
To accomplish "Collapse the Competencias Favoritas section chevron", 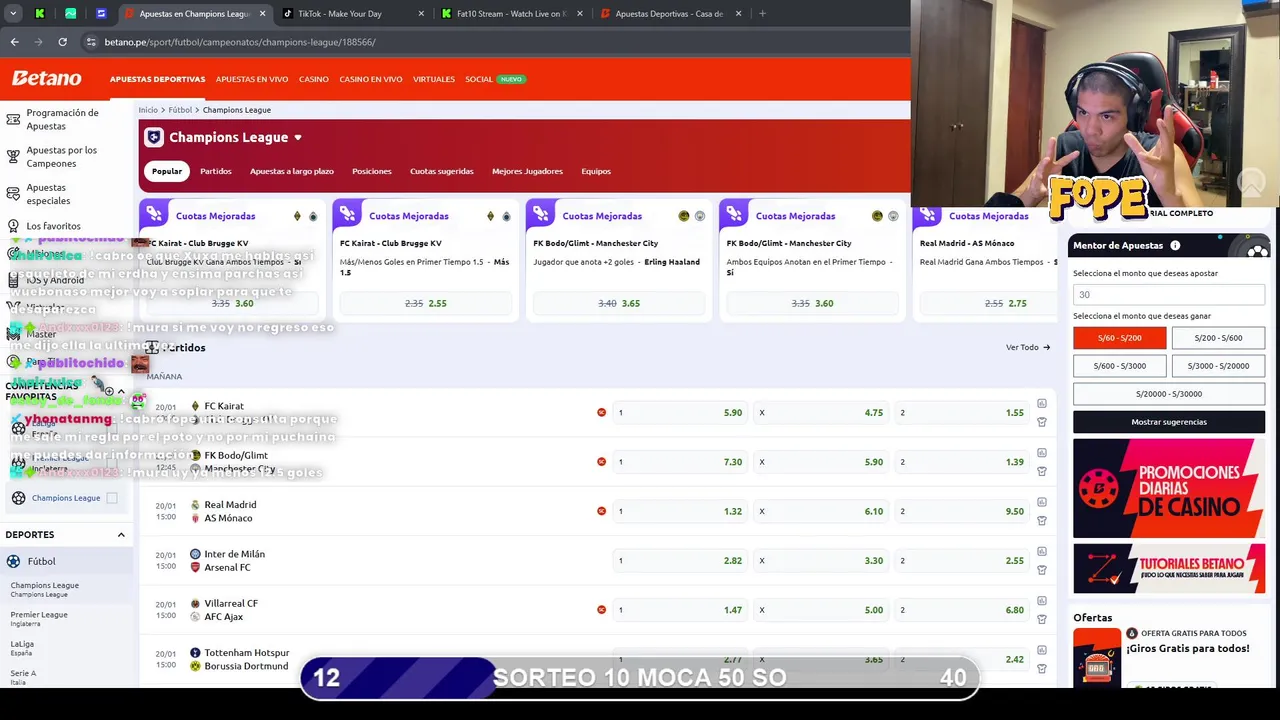I will (121, 391).
